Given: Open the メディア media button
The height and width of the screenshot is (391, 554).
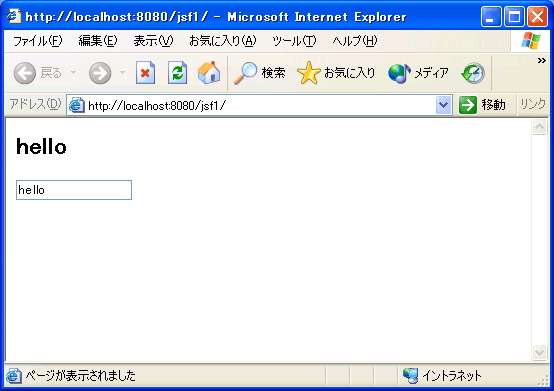Looking at the screenshot, I should (x=418, y=73).
